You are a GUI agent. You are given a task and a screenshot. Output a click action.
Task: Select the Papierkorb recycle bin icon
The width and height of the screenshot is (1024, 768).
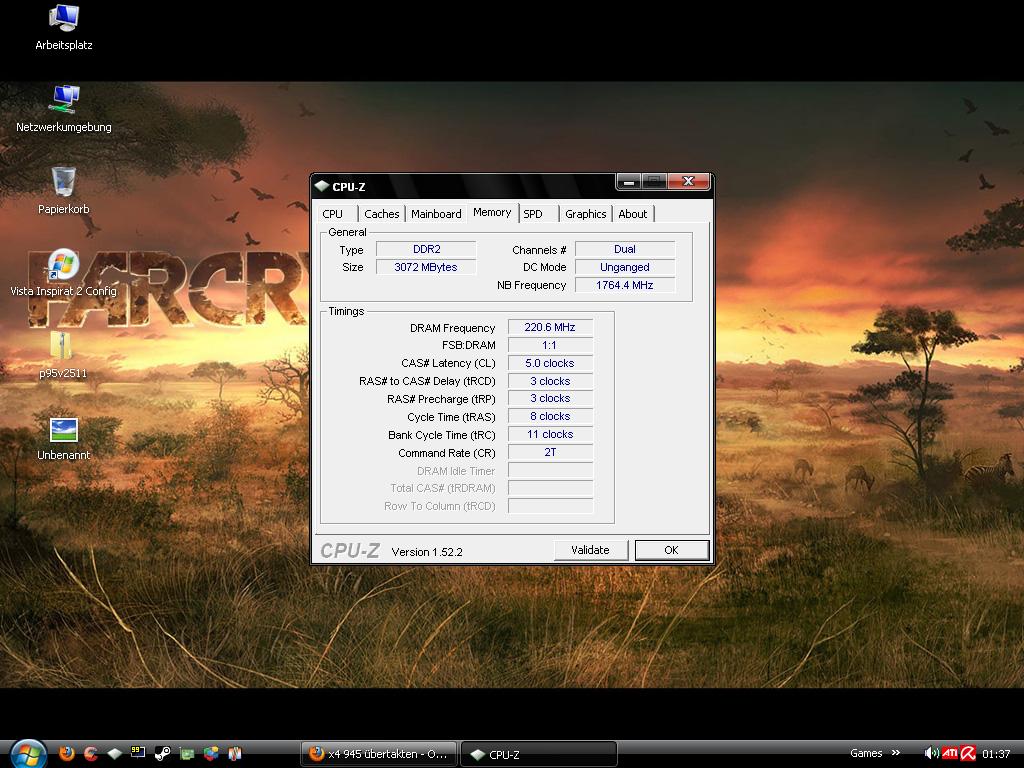click(64, 190)
